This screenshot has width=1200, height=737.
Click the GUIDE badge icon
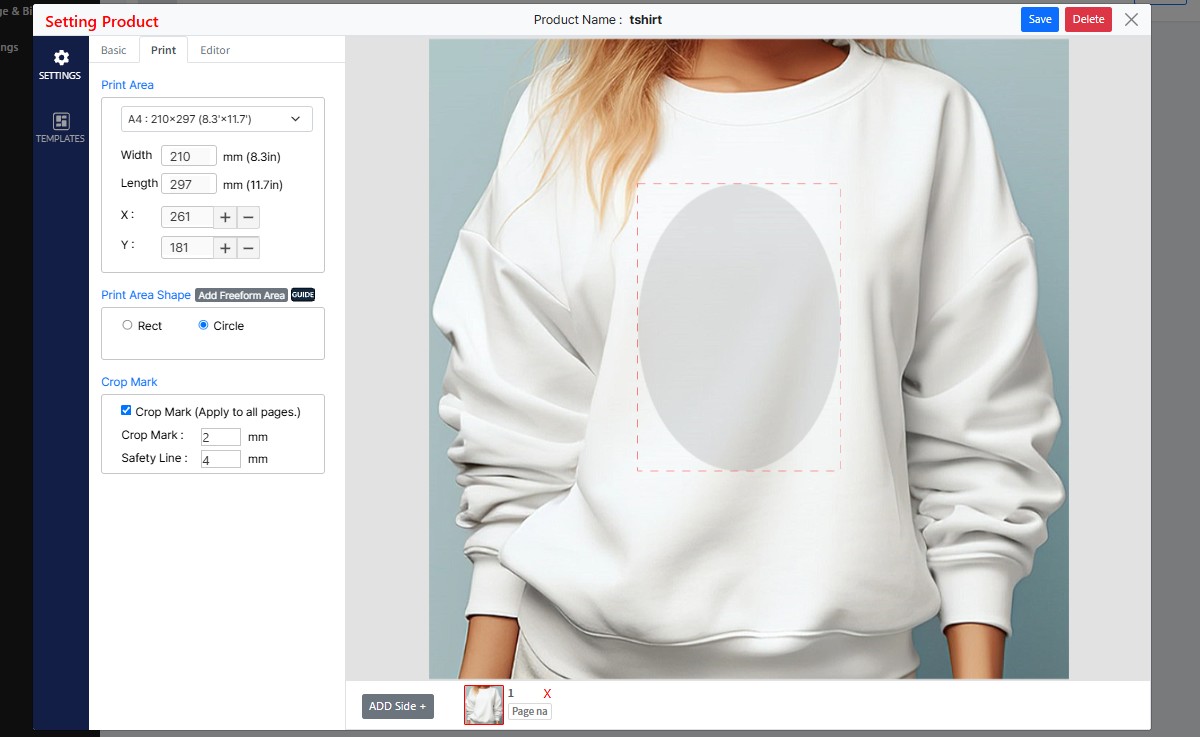click(303, 295)
